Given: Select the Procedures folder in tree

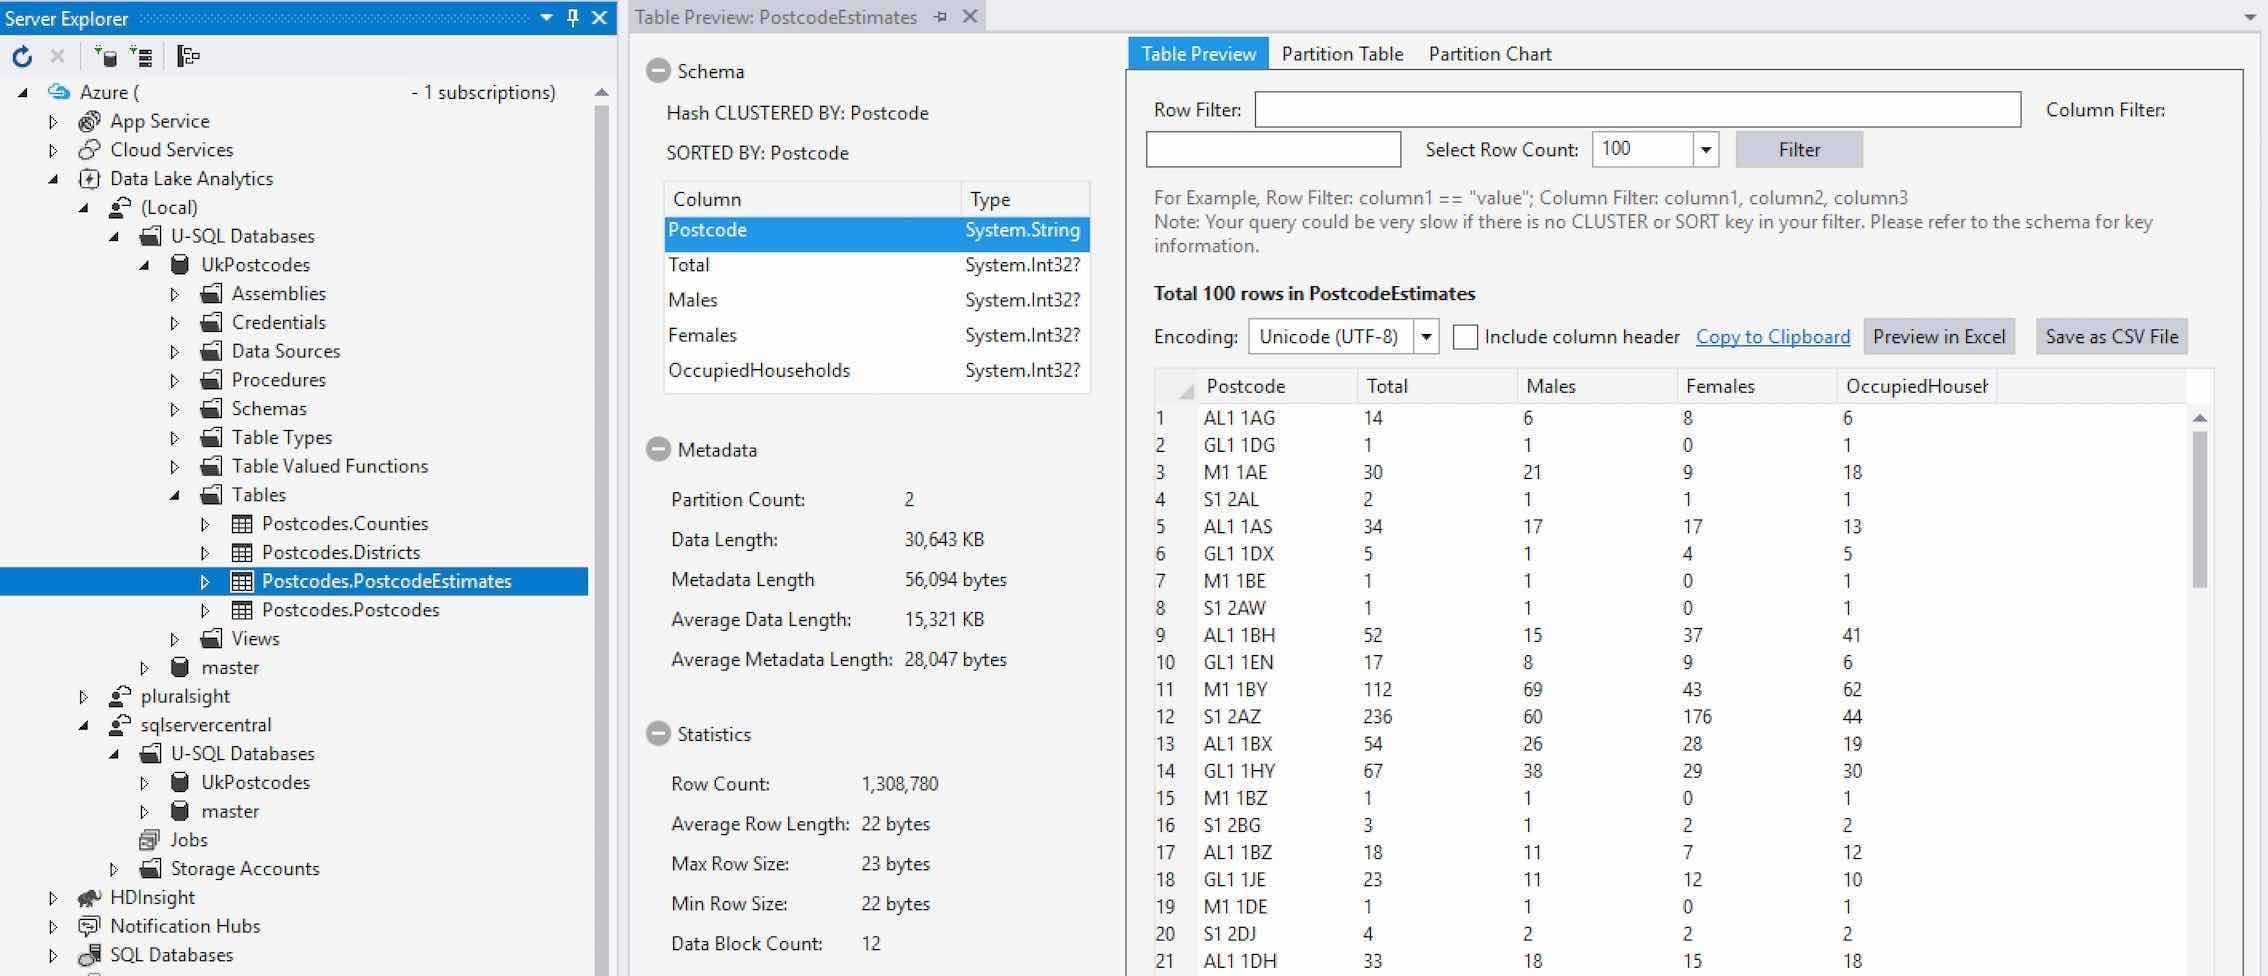Looking at the screenshot, I should pyautogui.click(x=279, y=380).
